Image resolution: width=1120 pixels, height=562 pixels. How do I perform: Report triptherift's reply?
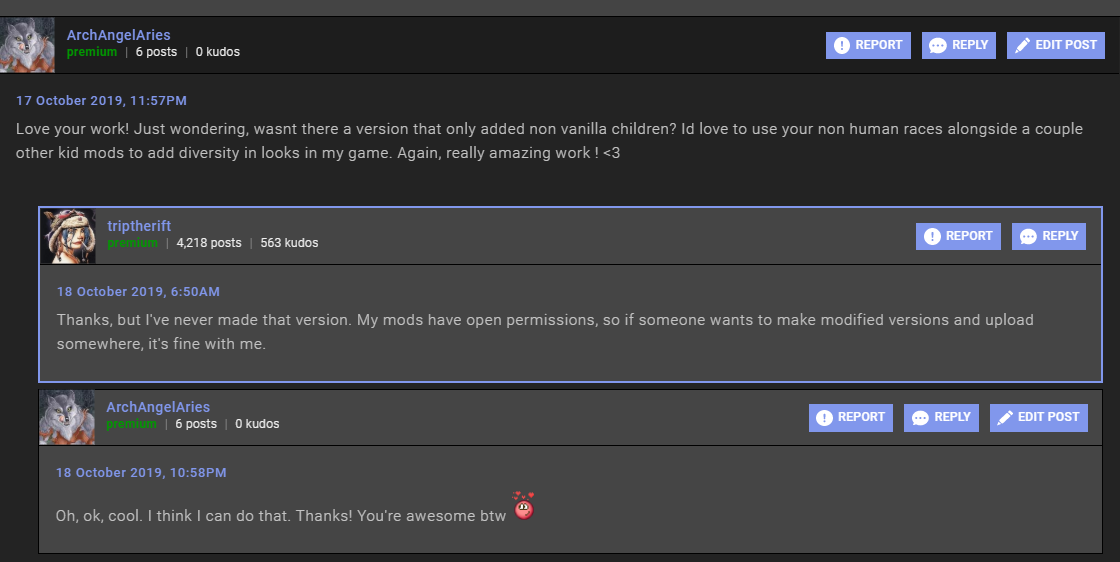tap(958, 236)
